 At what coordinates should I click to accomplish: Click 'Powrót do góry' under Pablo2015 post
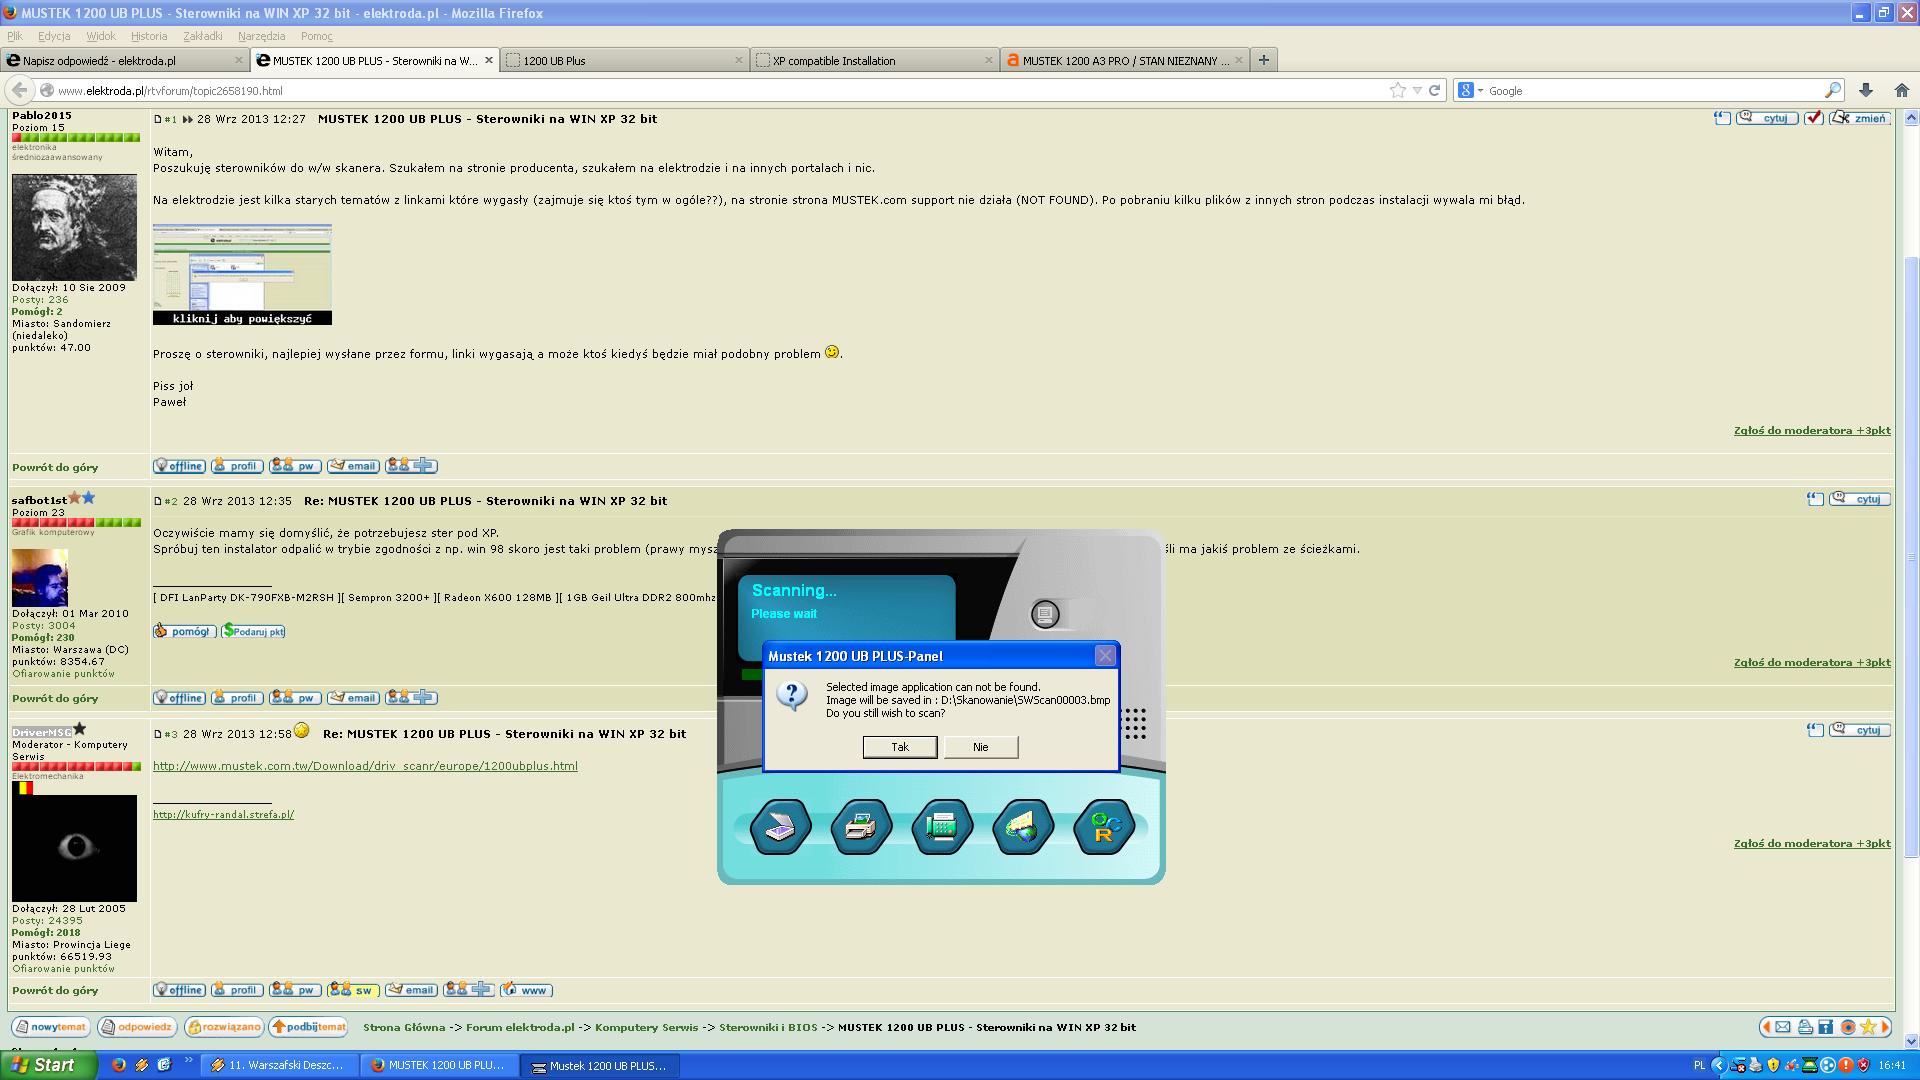tap(55, 467)
